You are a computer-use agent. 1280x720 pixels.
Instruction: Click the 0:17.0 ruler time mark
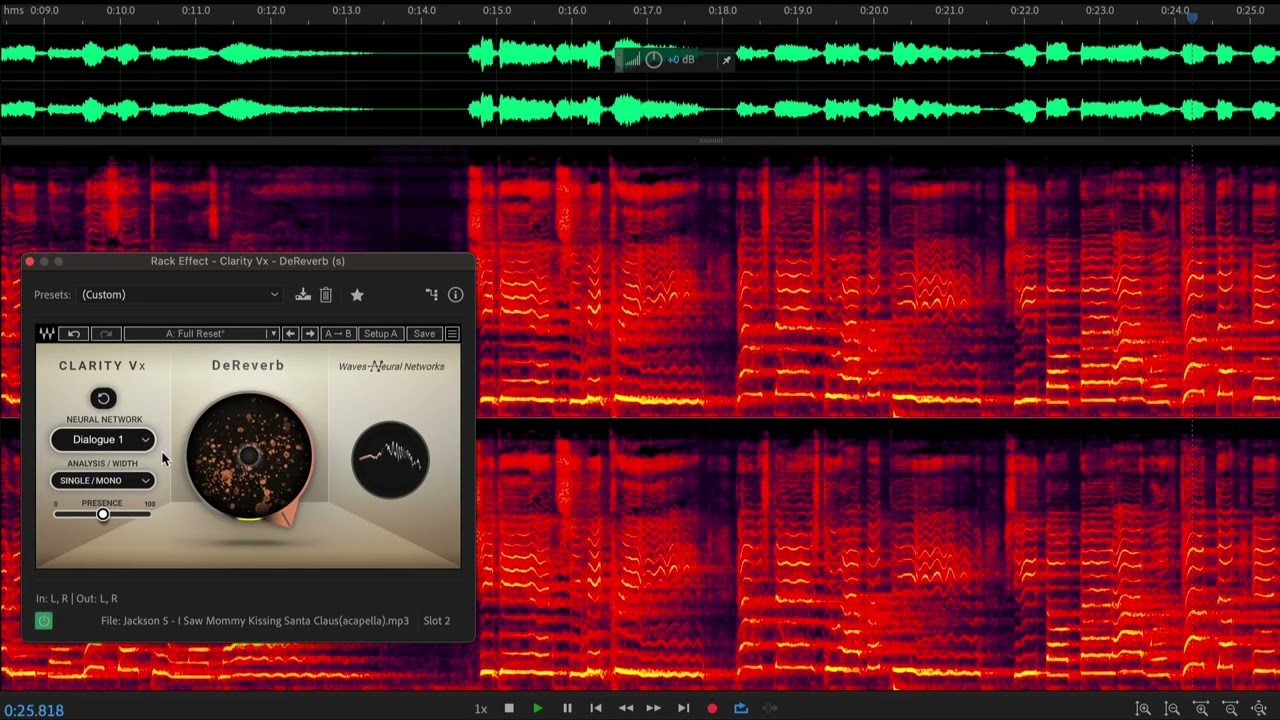click(646, 10)
